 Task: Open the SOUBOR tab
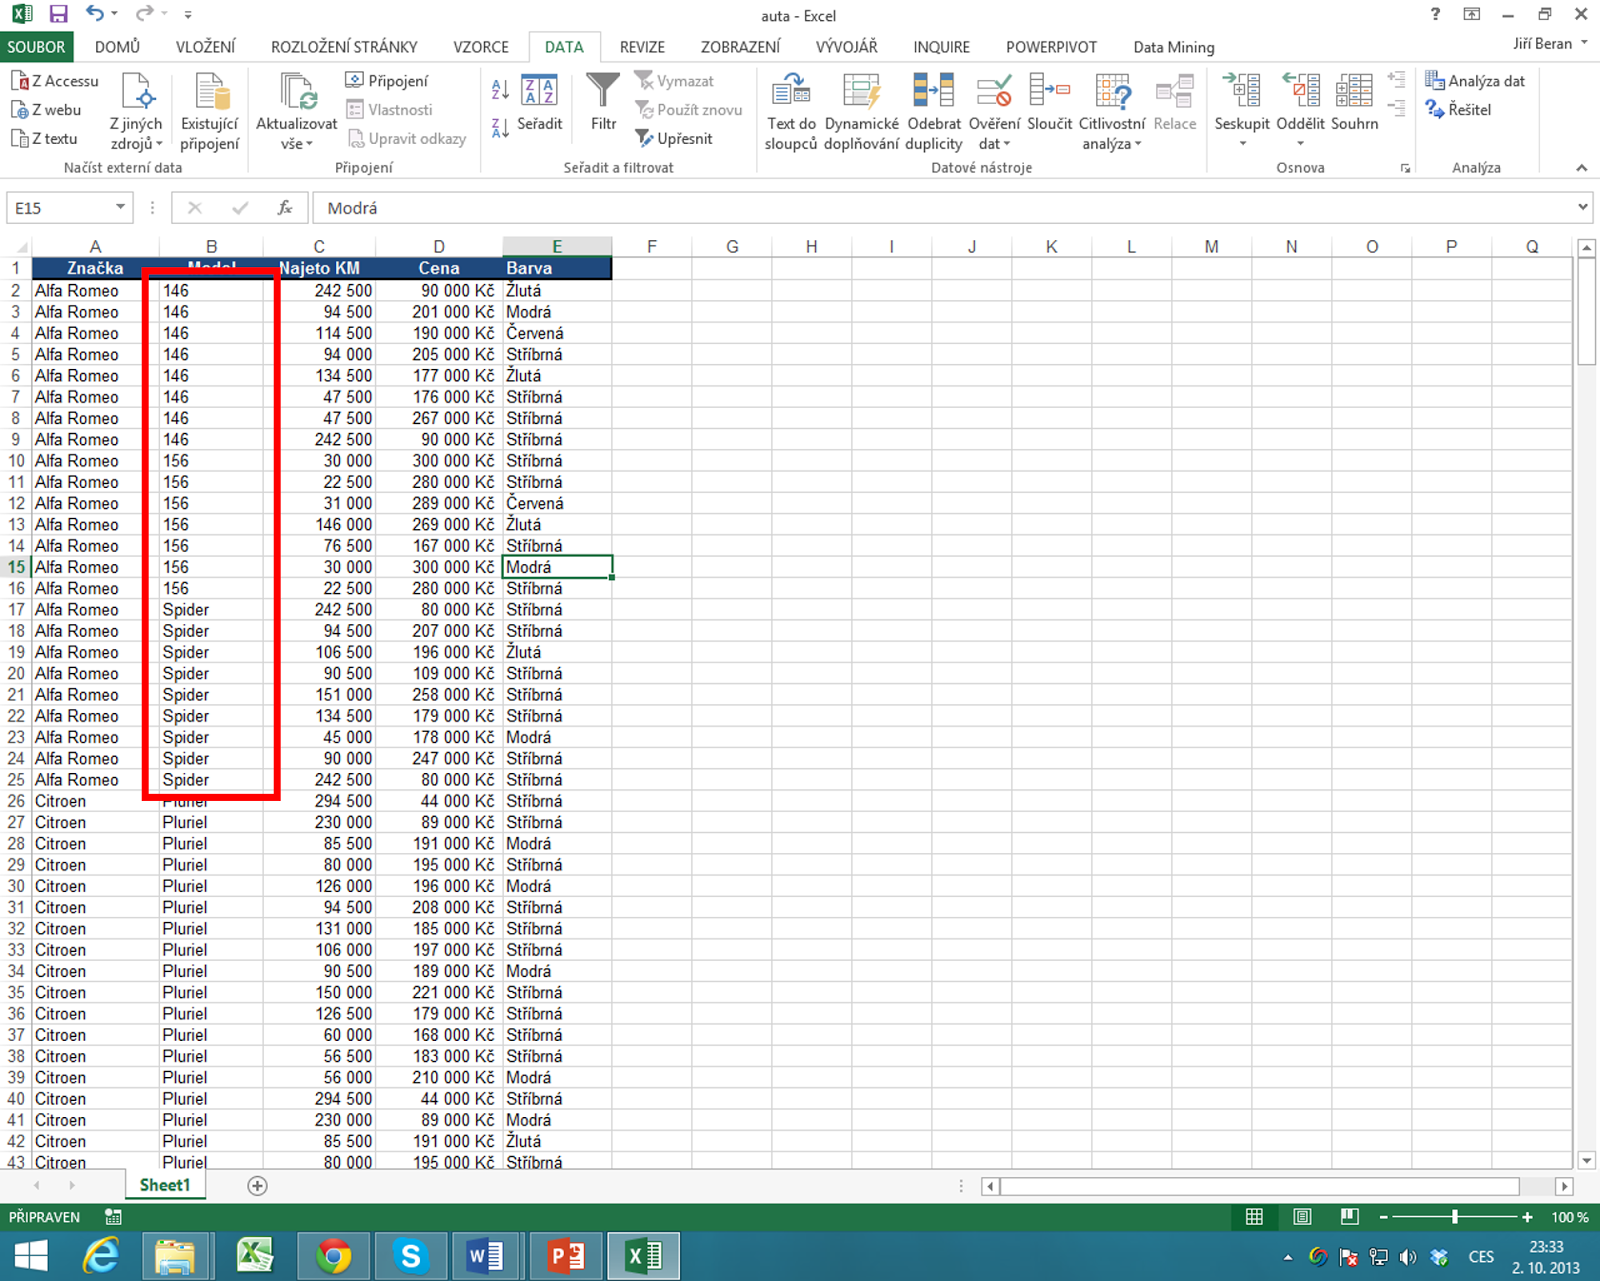point(36,47)
